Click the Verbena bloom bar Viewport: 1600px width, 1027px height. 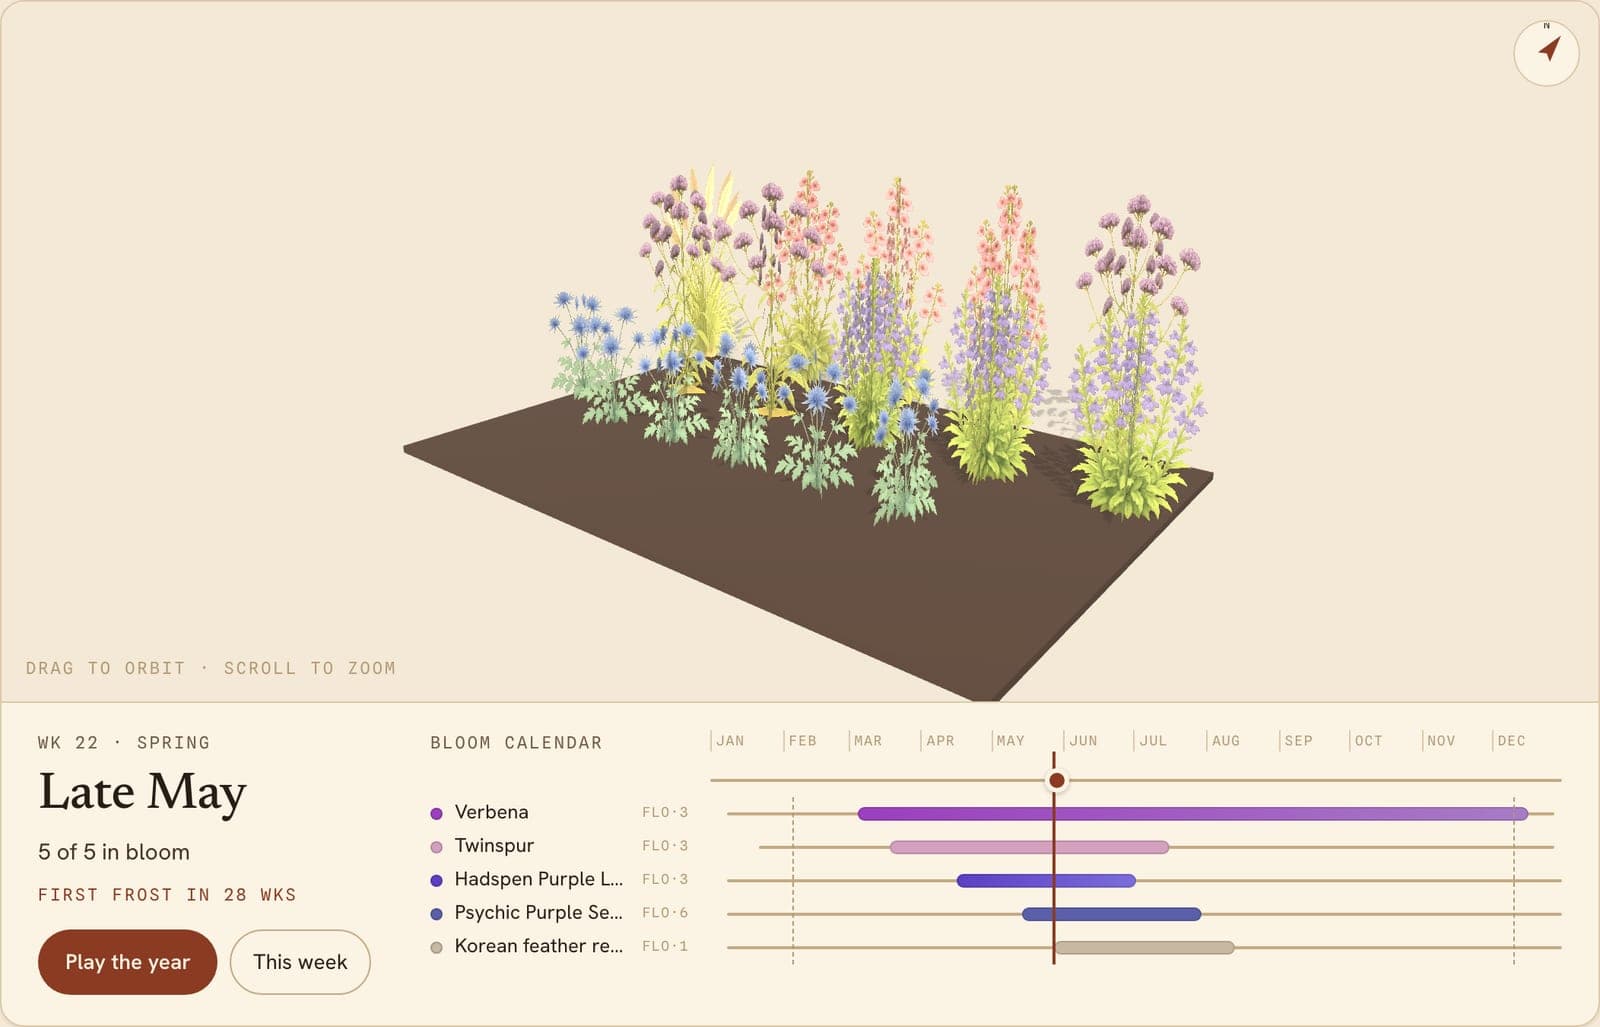pyautogui.click(x=1193, y=814)
